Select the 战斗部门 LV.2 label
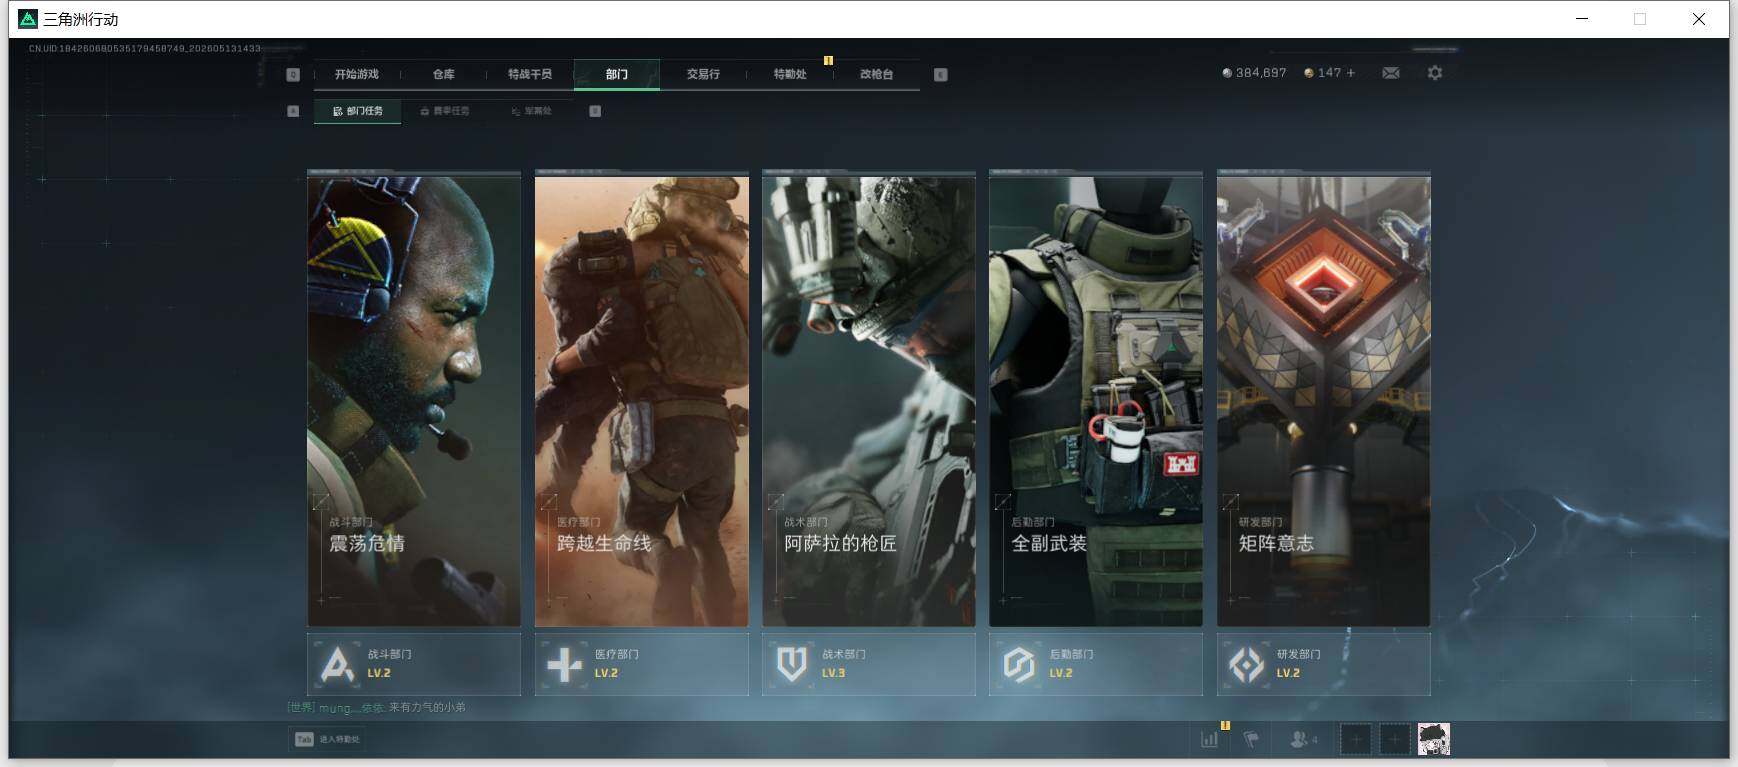Image resolution: width=1738 pixels, height=767 pixels. (x=389, y=664)
